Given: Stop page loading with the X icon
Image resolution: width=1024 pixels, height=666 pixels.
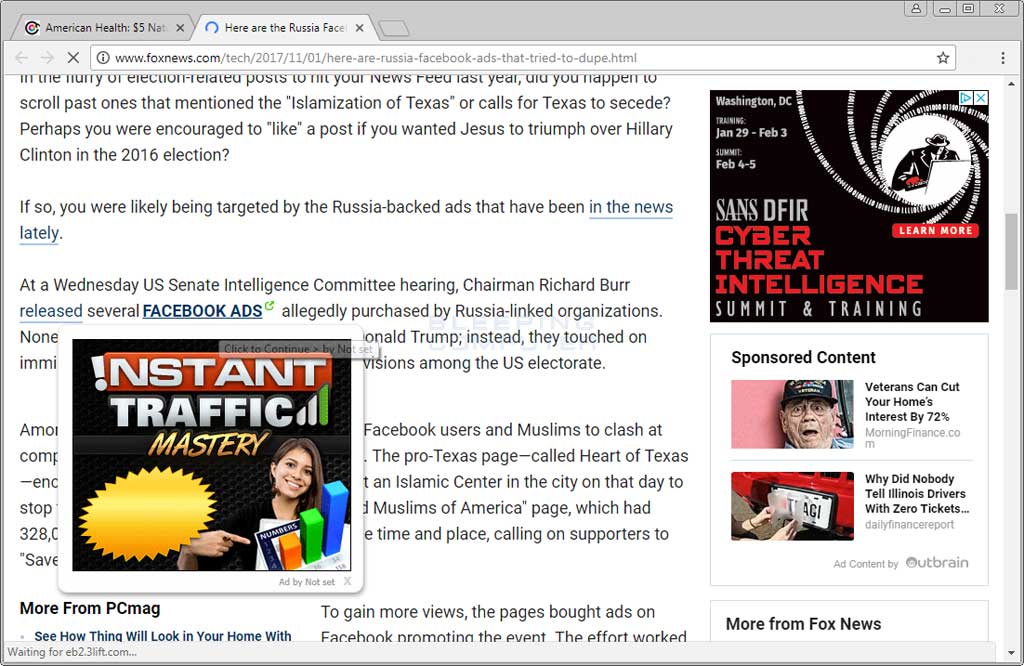Looking at the screenshot, I should (x=73, y=58).
